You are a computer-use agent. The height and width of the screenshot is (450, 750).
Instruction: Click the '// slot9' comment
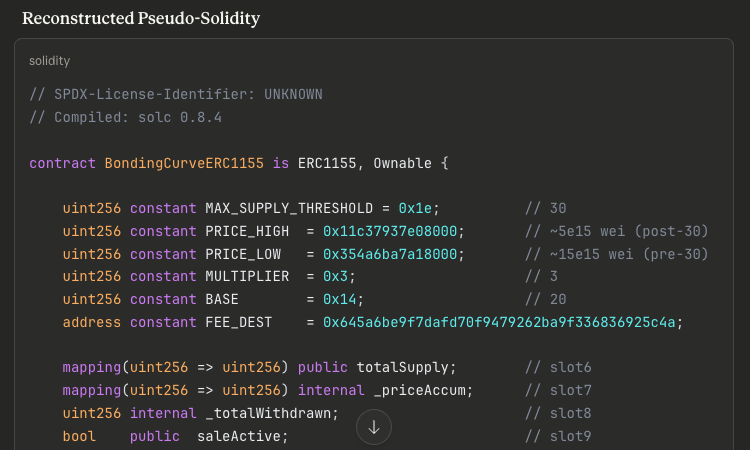(x=558, y=436)
